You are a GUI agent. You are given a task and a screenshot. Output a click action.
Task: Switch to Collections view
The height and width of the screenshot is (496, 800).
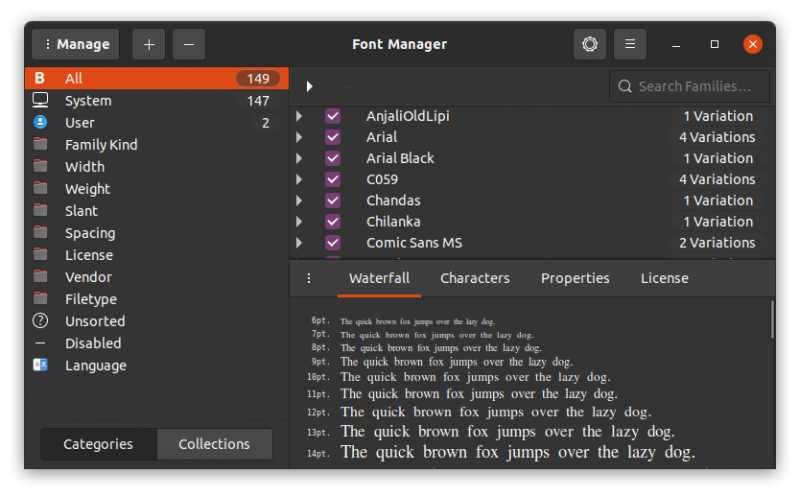point(214,444)
